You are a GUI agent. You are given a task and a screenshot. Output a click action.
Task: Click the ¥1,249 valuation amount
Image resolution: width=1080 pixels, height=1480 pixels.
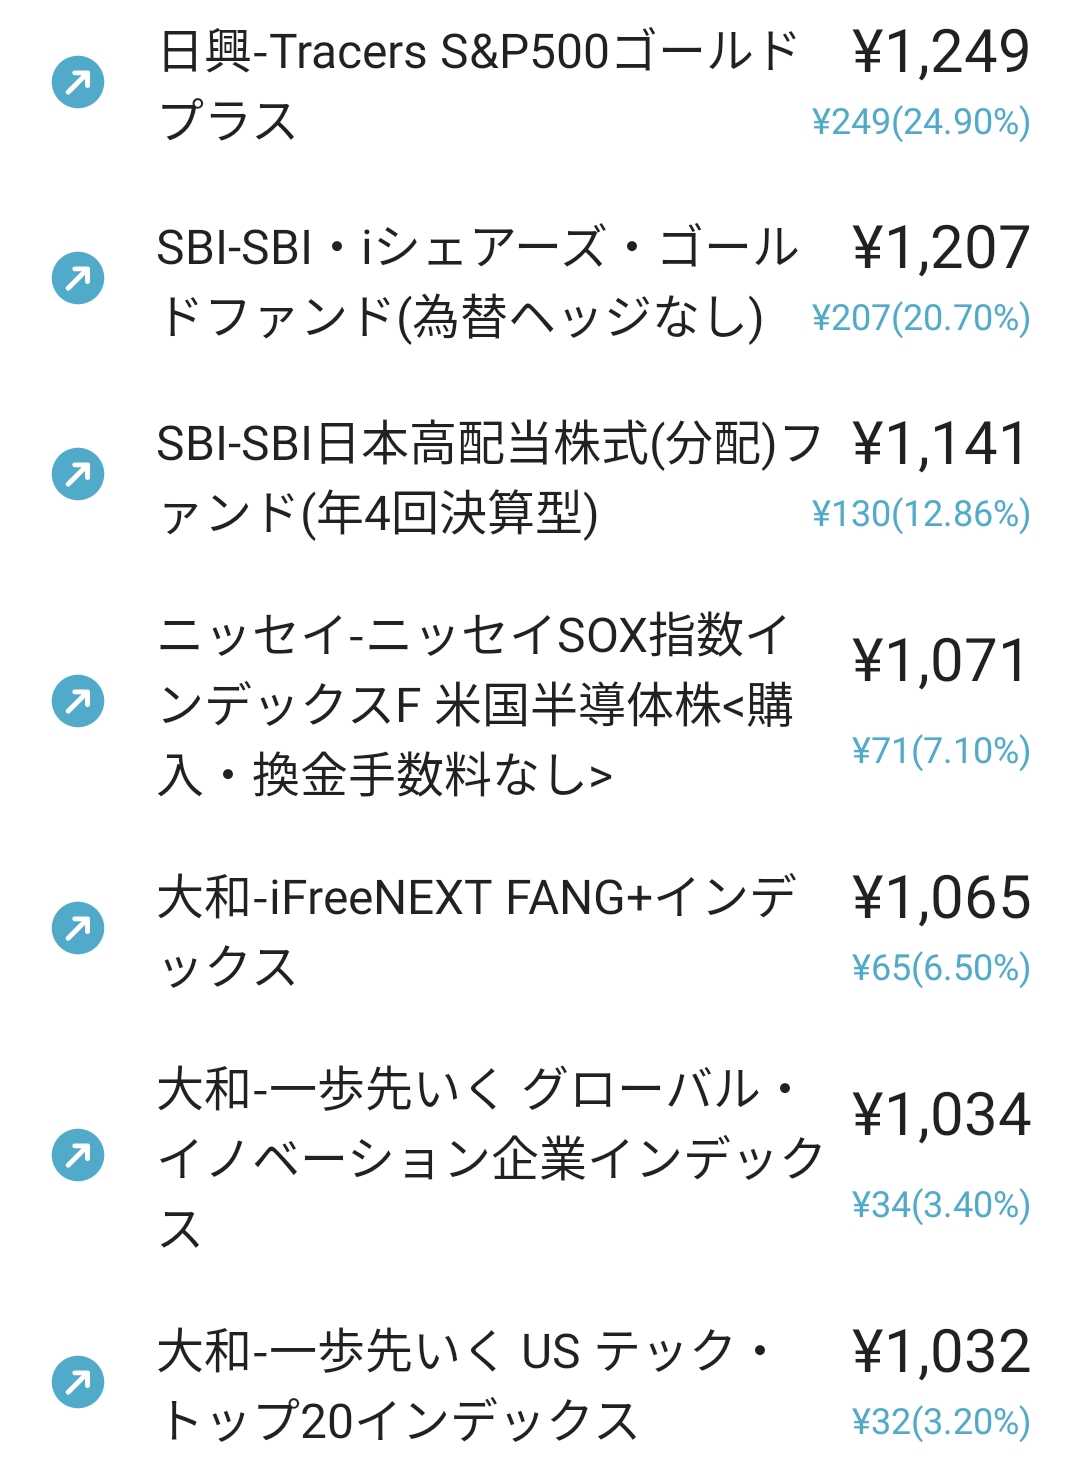tap(940, 52)
